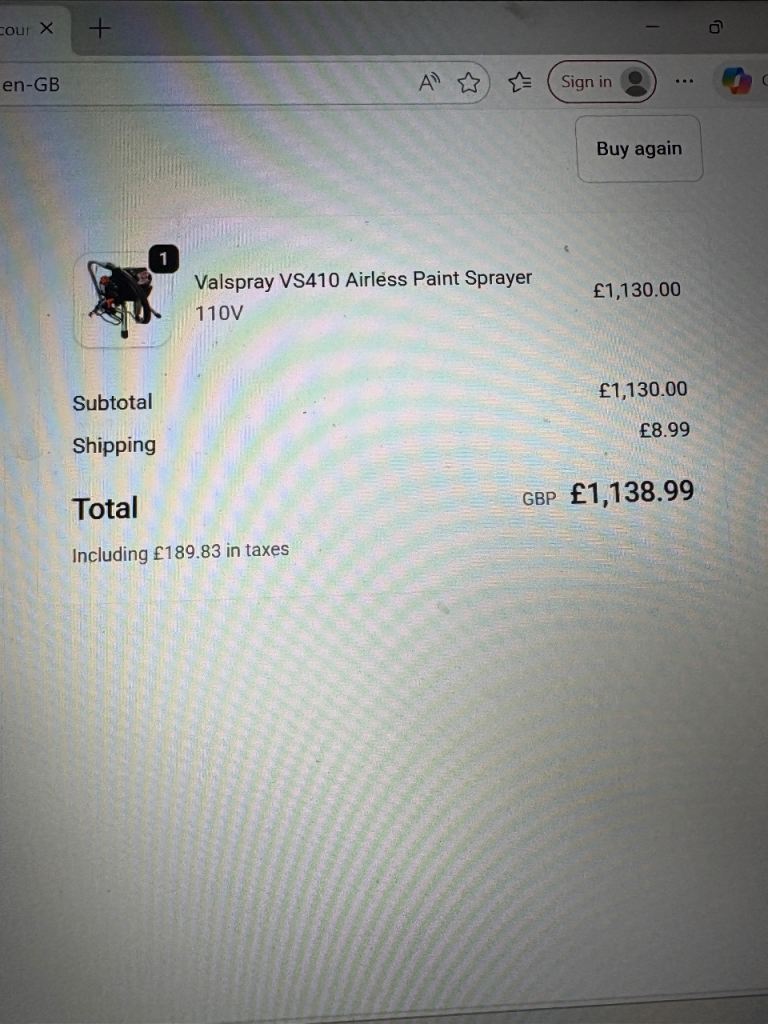Activate the Read aloud icon
768x1024 pixels.
tap(429, 82)
